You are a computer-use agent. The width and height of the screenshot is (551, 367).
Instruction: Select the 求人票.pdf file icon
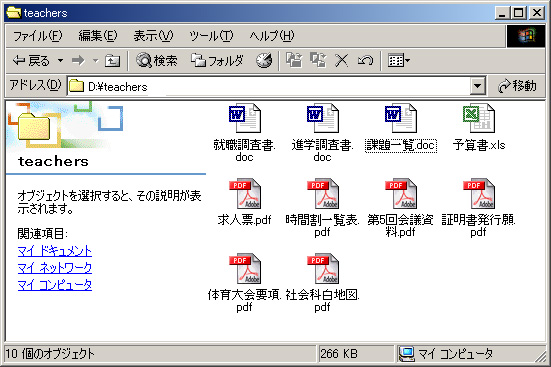(245, 193)
